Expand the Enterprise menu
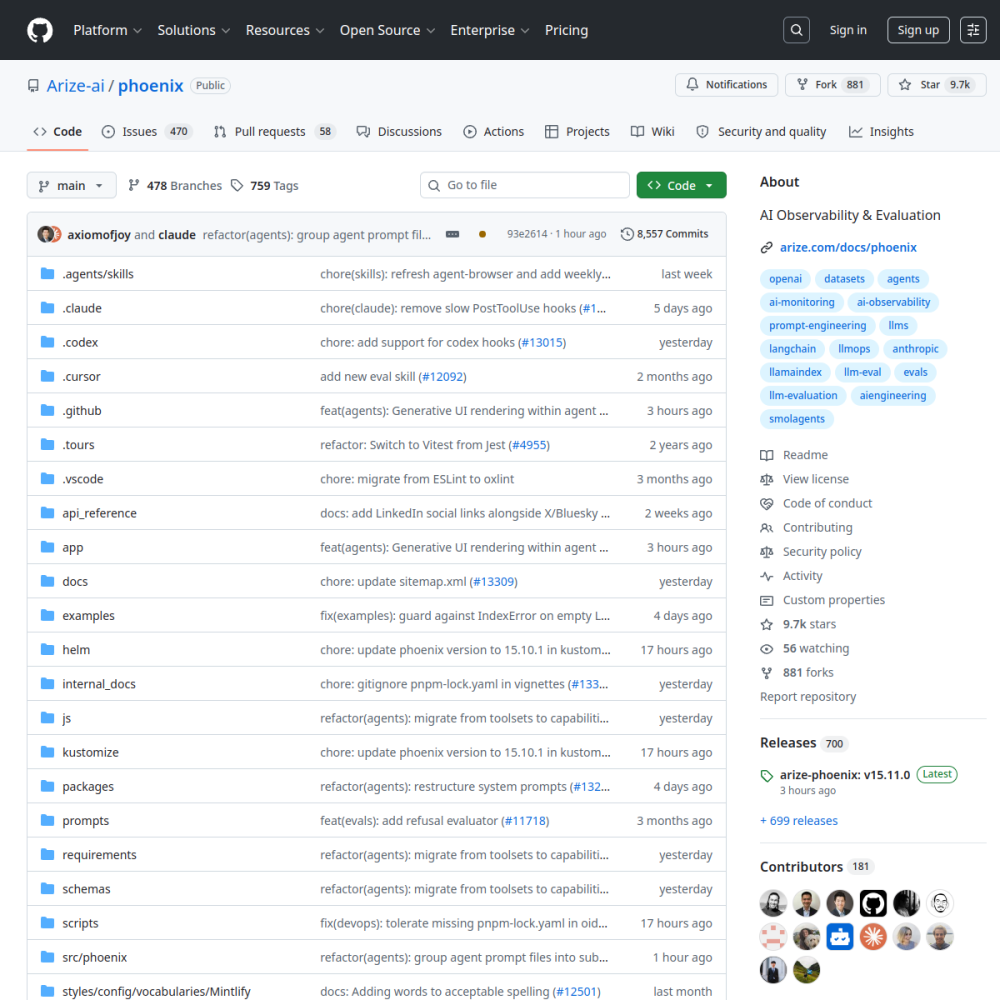Screen dimensions: 1000x1000 pos(489,30)
